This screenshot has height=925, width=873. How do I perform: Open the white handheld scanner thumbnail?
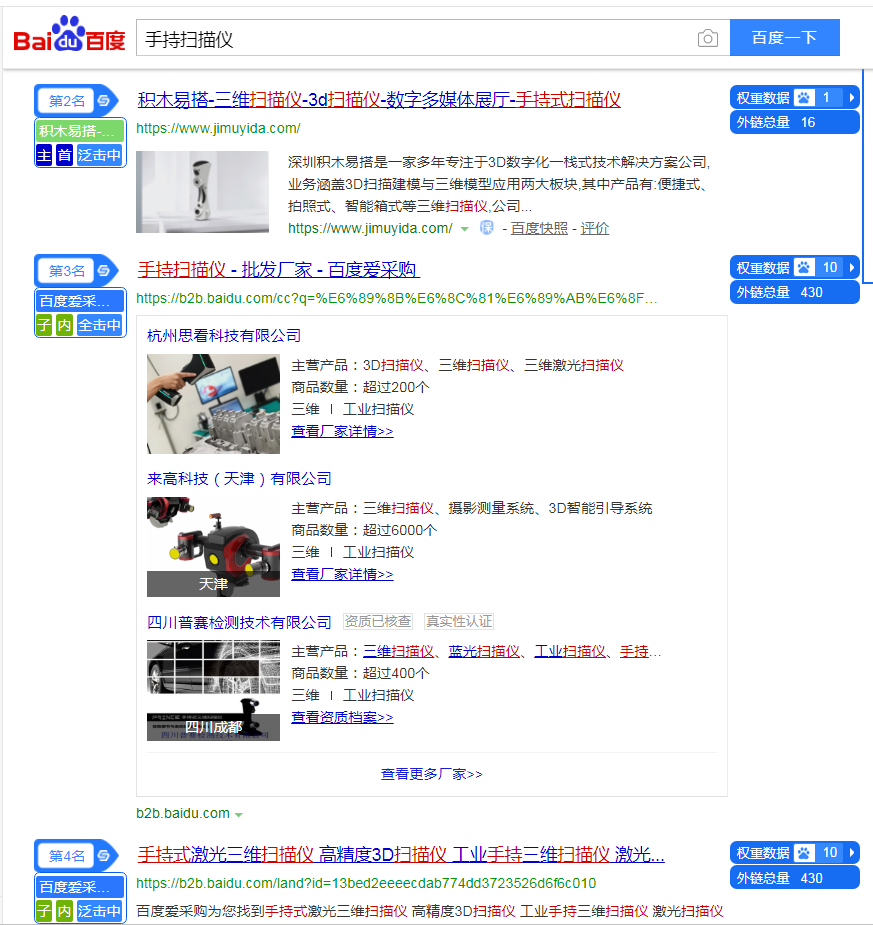tap(202, 192)
